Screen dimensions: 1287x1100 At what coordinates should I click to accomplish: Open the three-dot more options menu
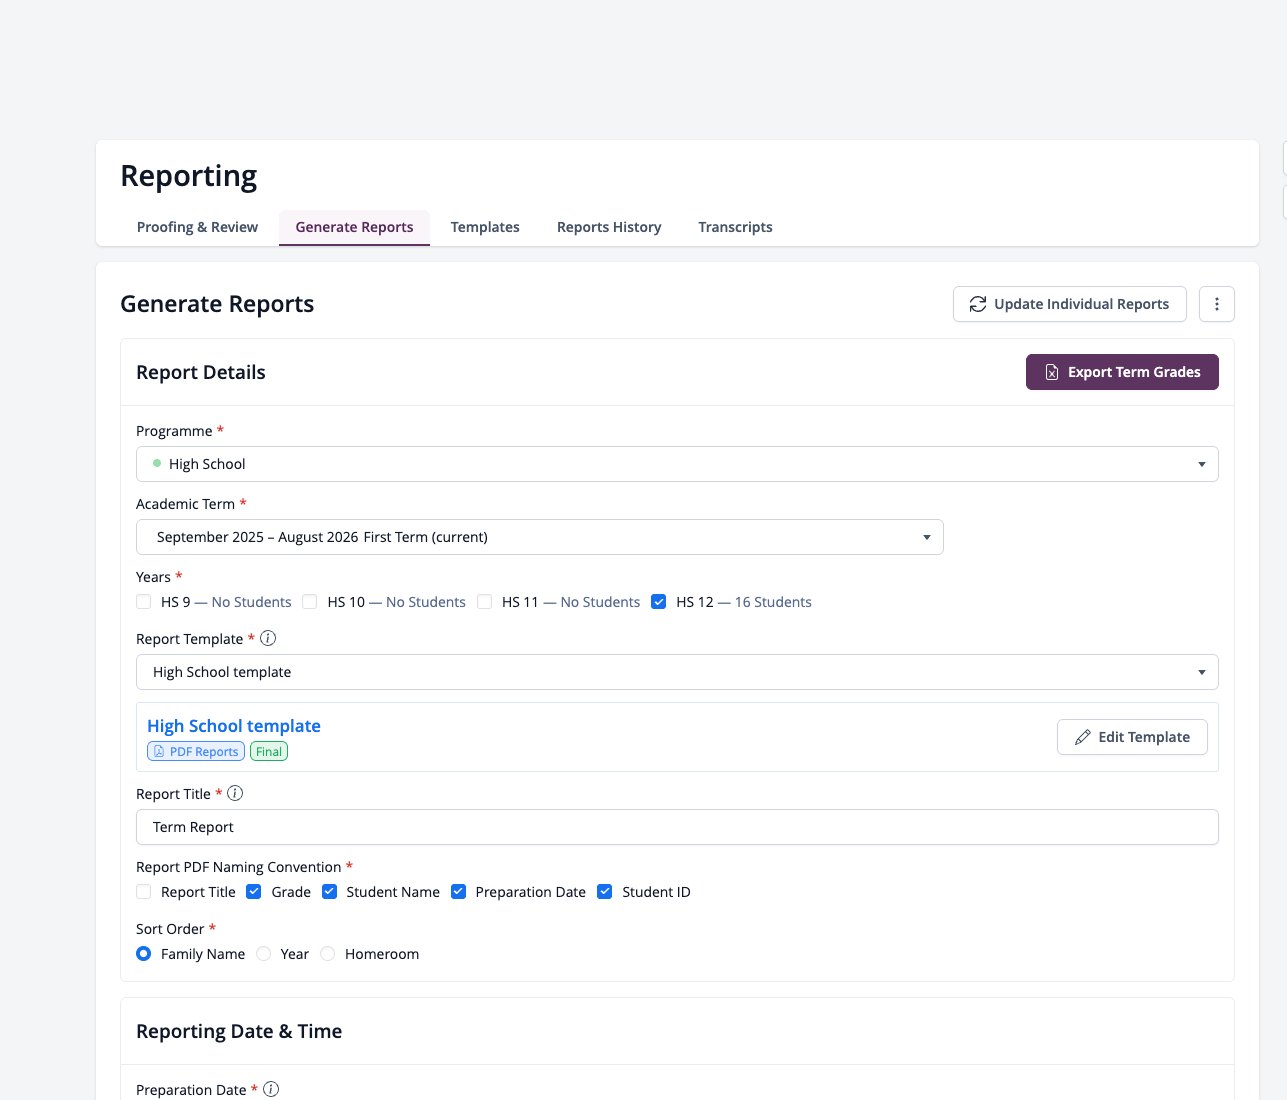(x=1216, y=304)
